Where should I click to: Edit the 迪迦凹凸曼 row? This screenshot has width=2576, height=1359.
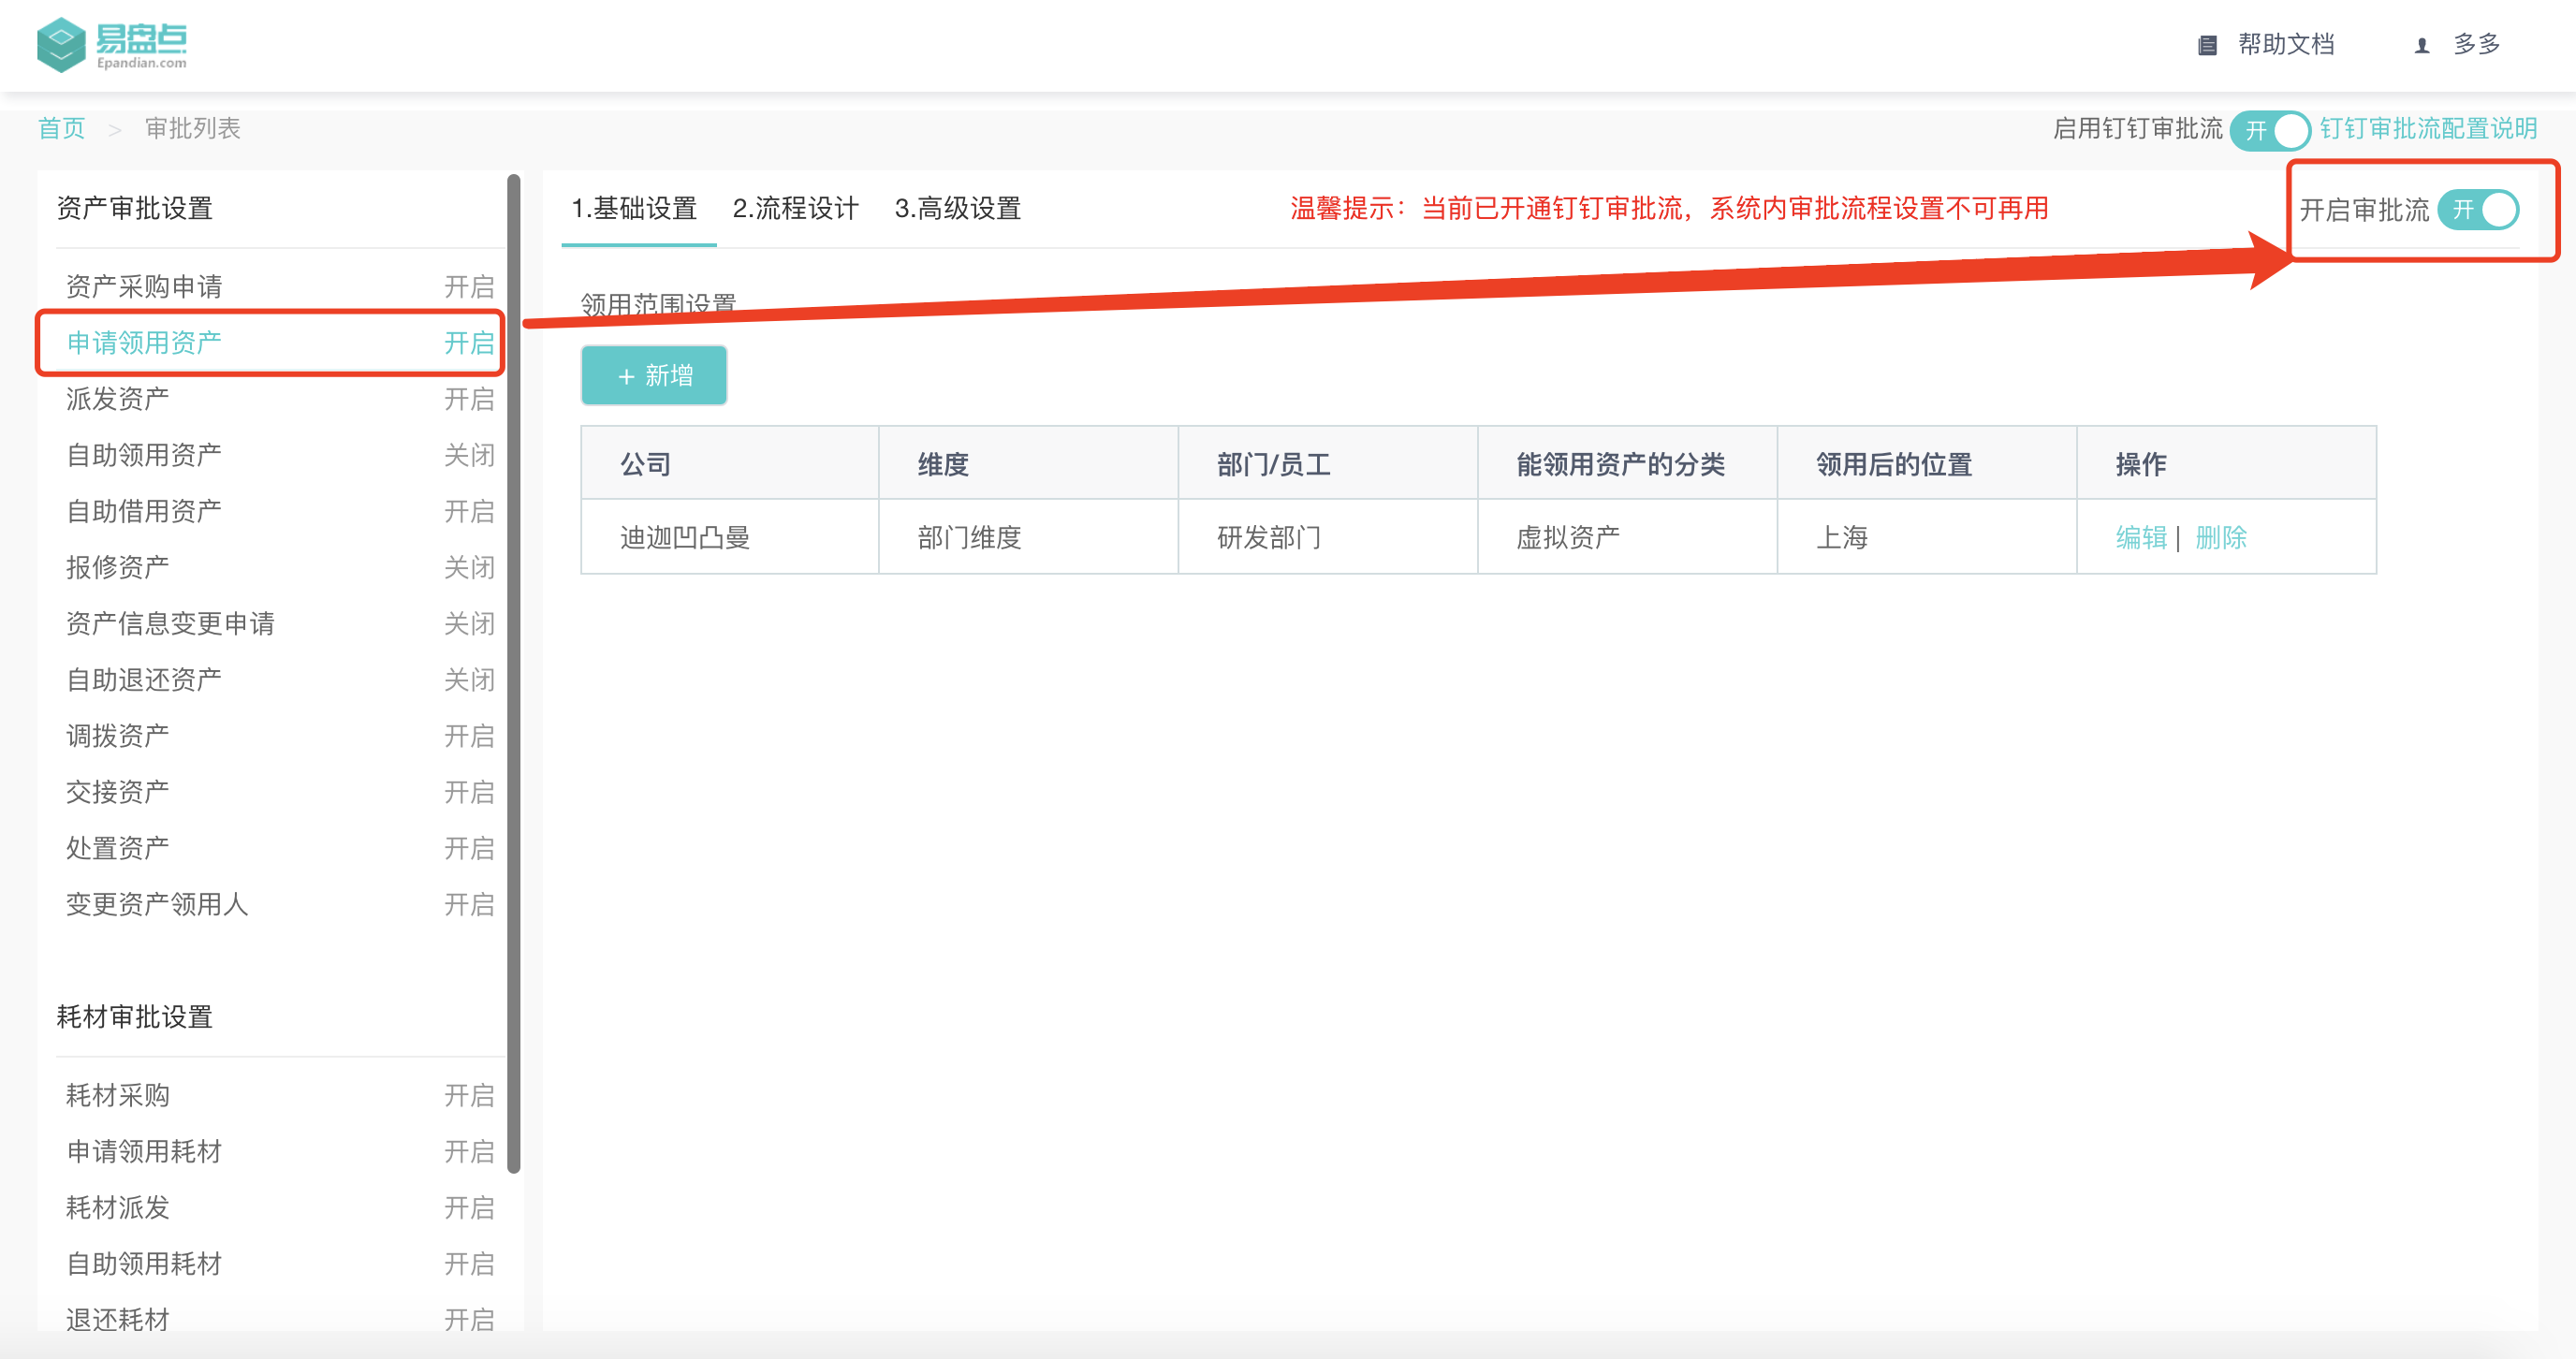(2140, 537)
